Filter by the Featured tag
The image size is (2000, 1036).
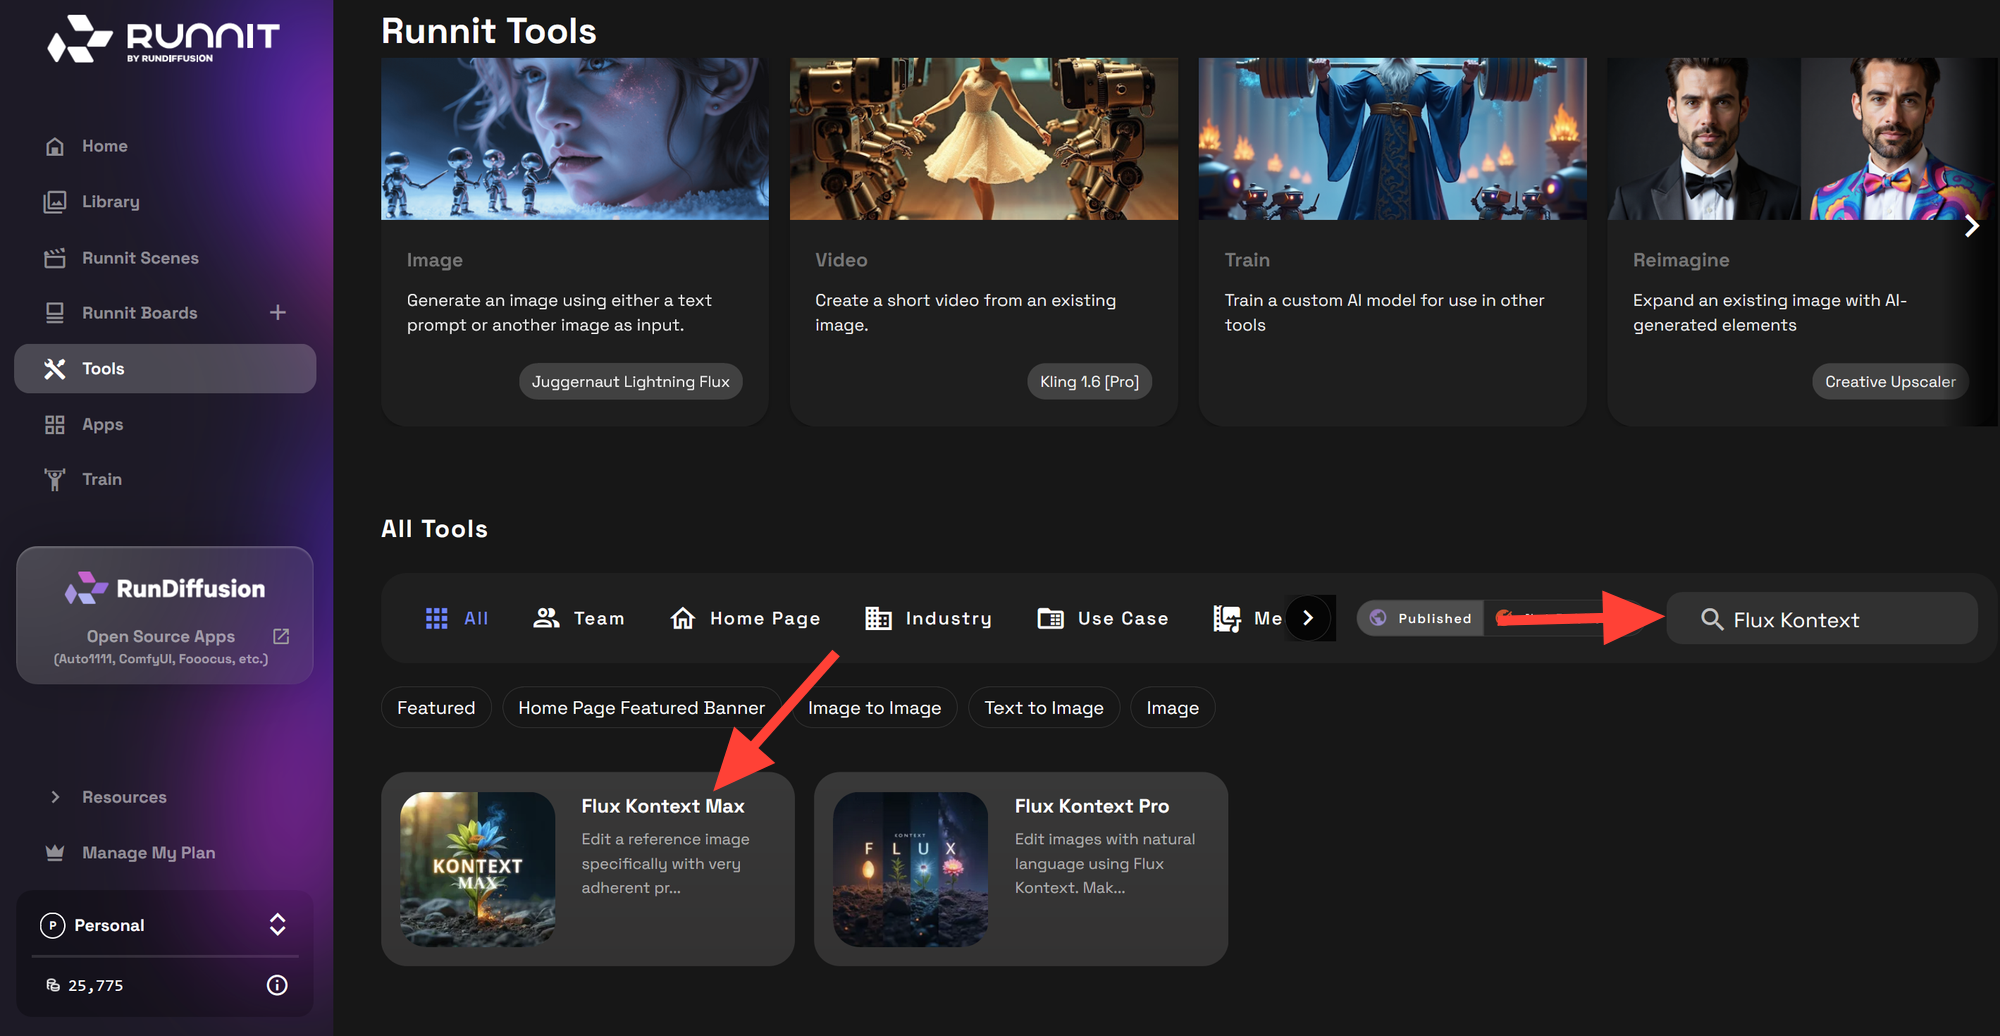click(x=436, y=708)
